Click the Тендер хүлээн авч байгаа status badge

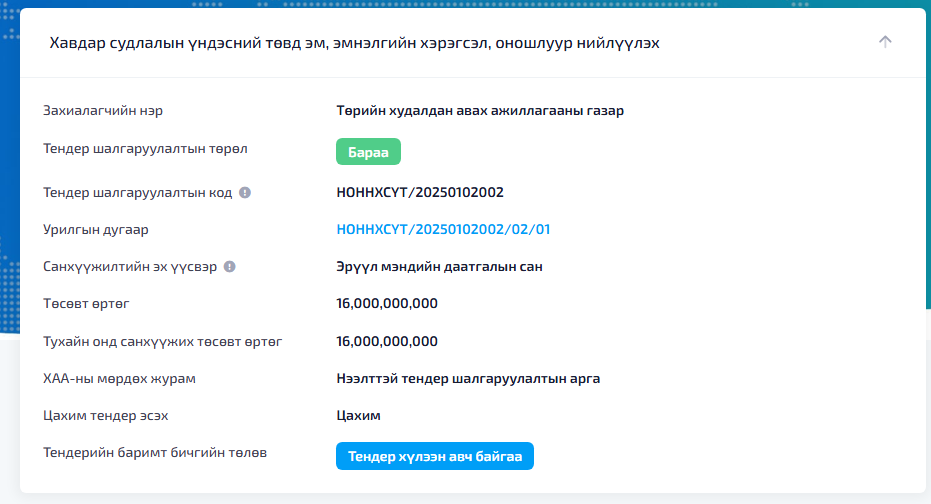pyautogui.click(x=435, y=457)
